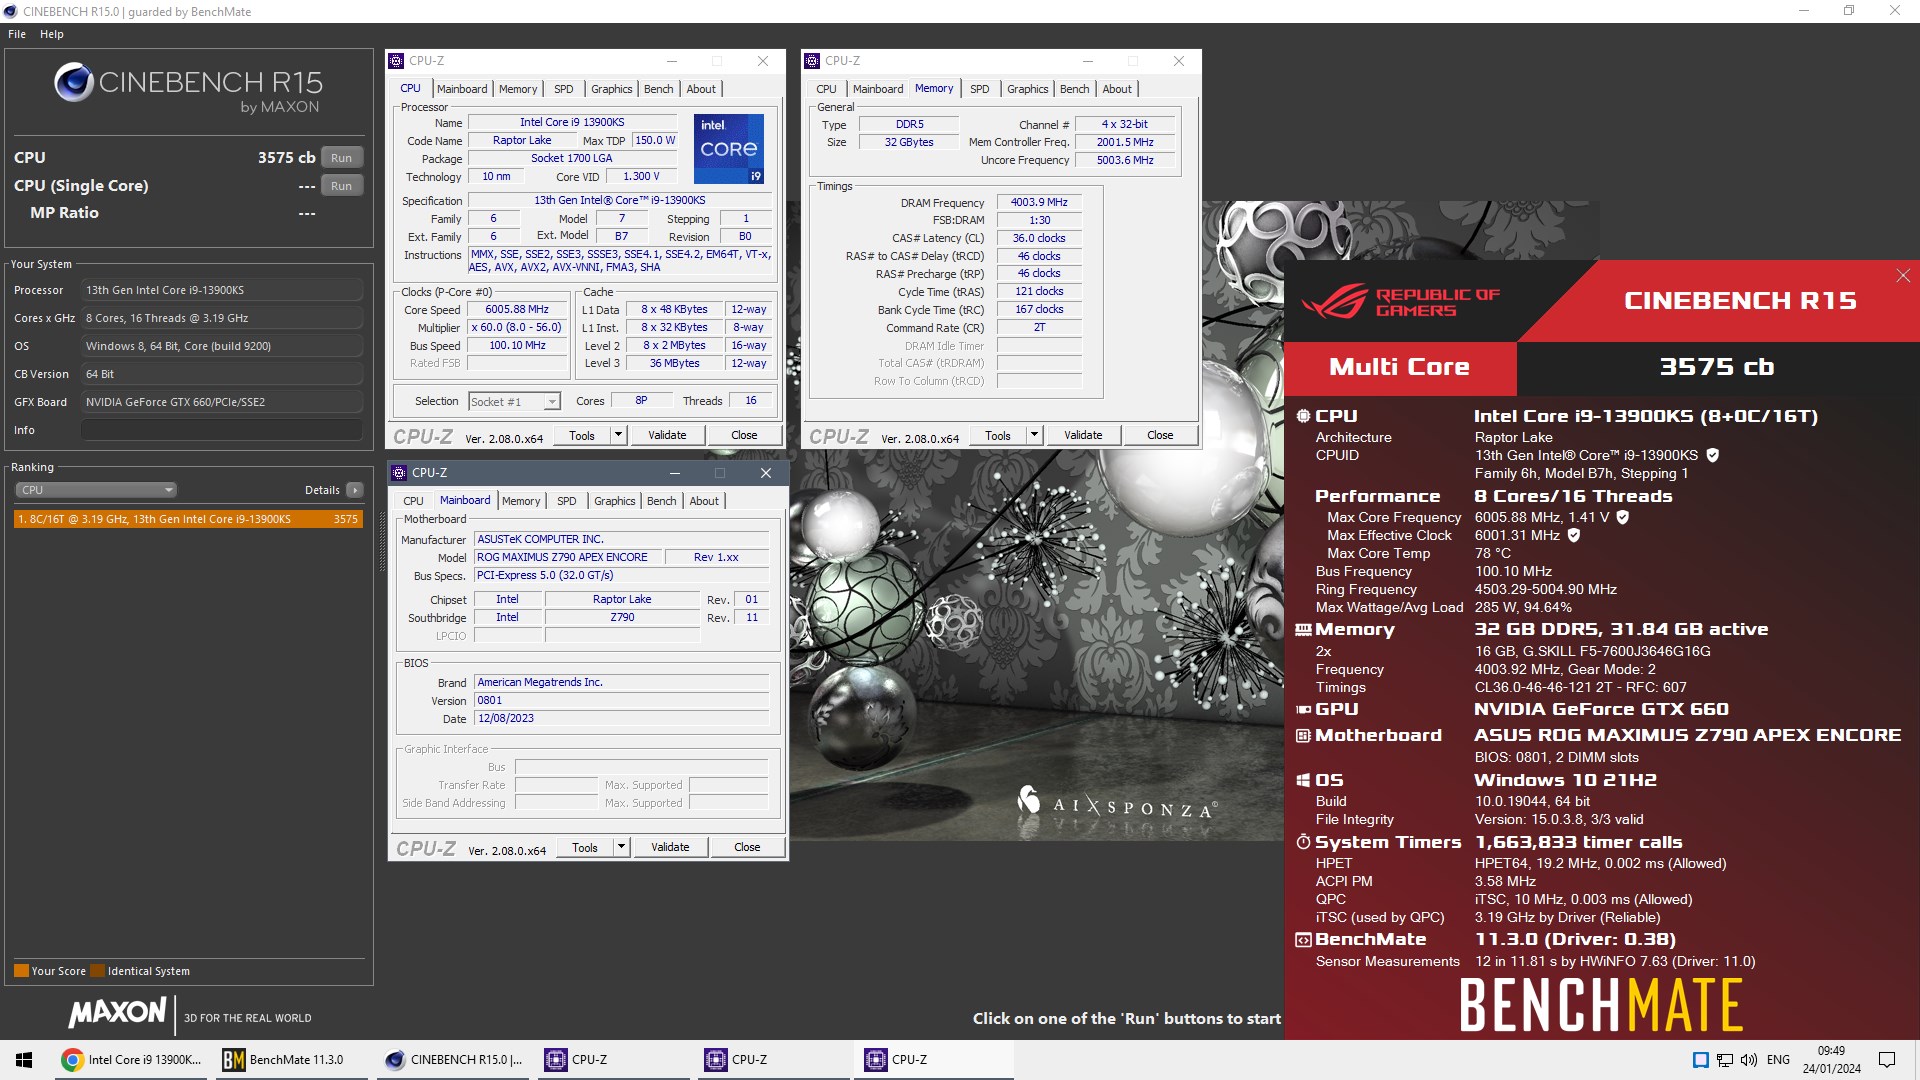The image size is (1920, 1080).
Task: Click Details arrow button in Ranking panel
Action: pyautogui.click(x=355, y=490)
